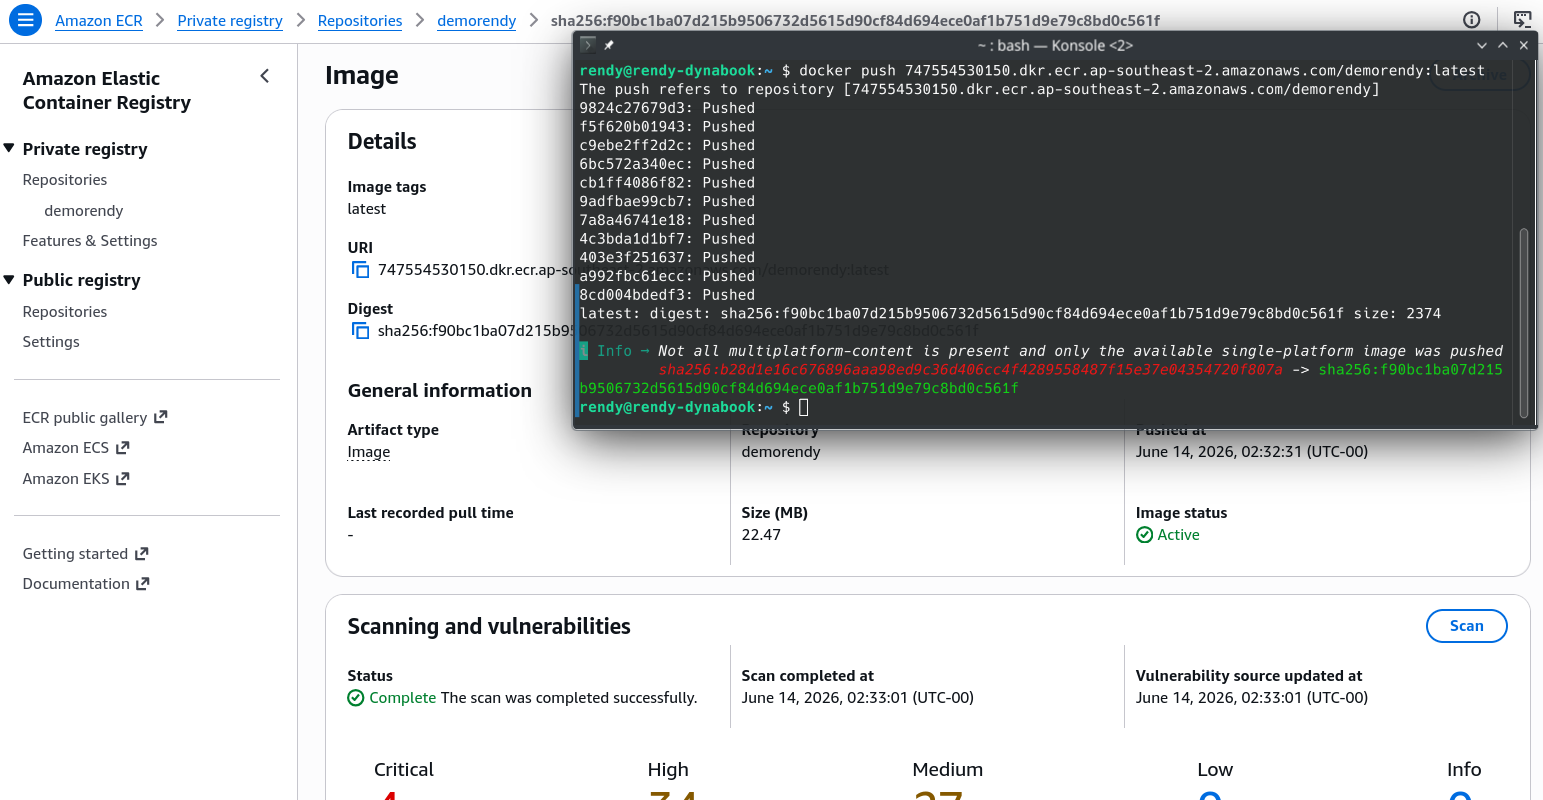
Task: Open Documentation external link
Action: pyautogui.click(x=86, y=583)
